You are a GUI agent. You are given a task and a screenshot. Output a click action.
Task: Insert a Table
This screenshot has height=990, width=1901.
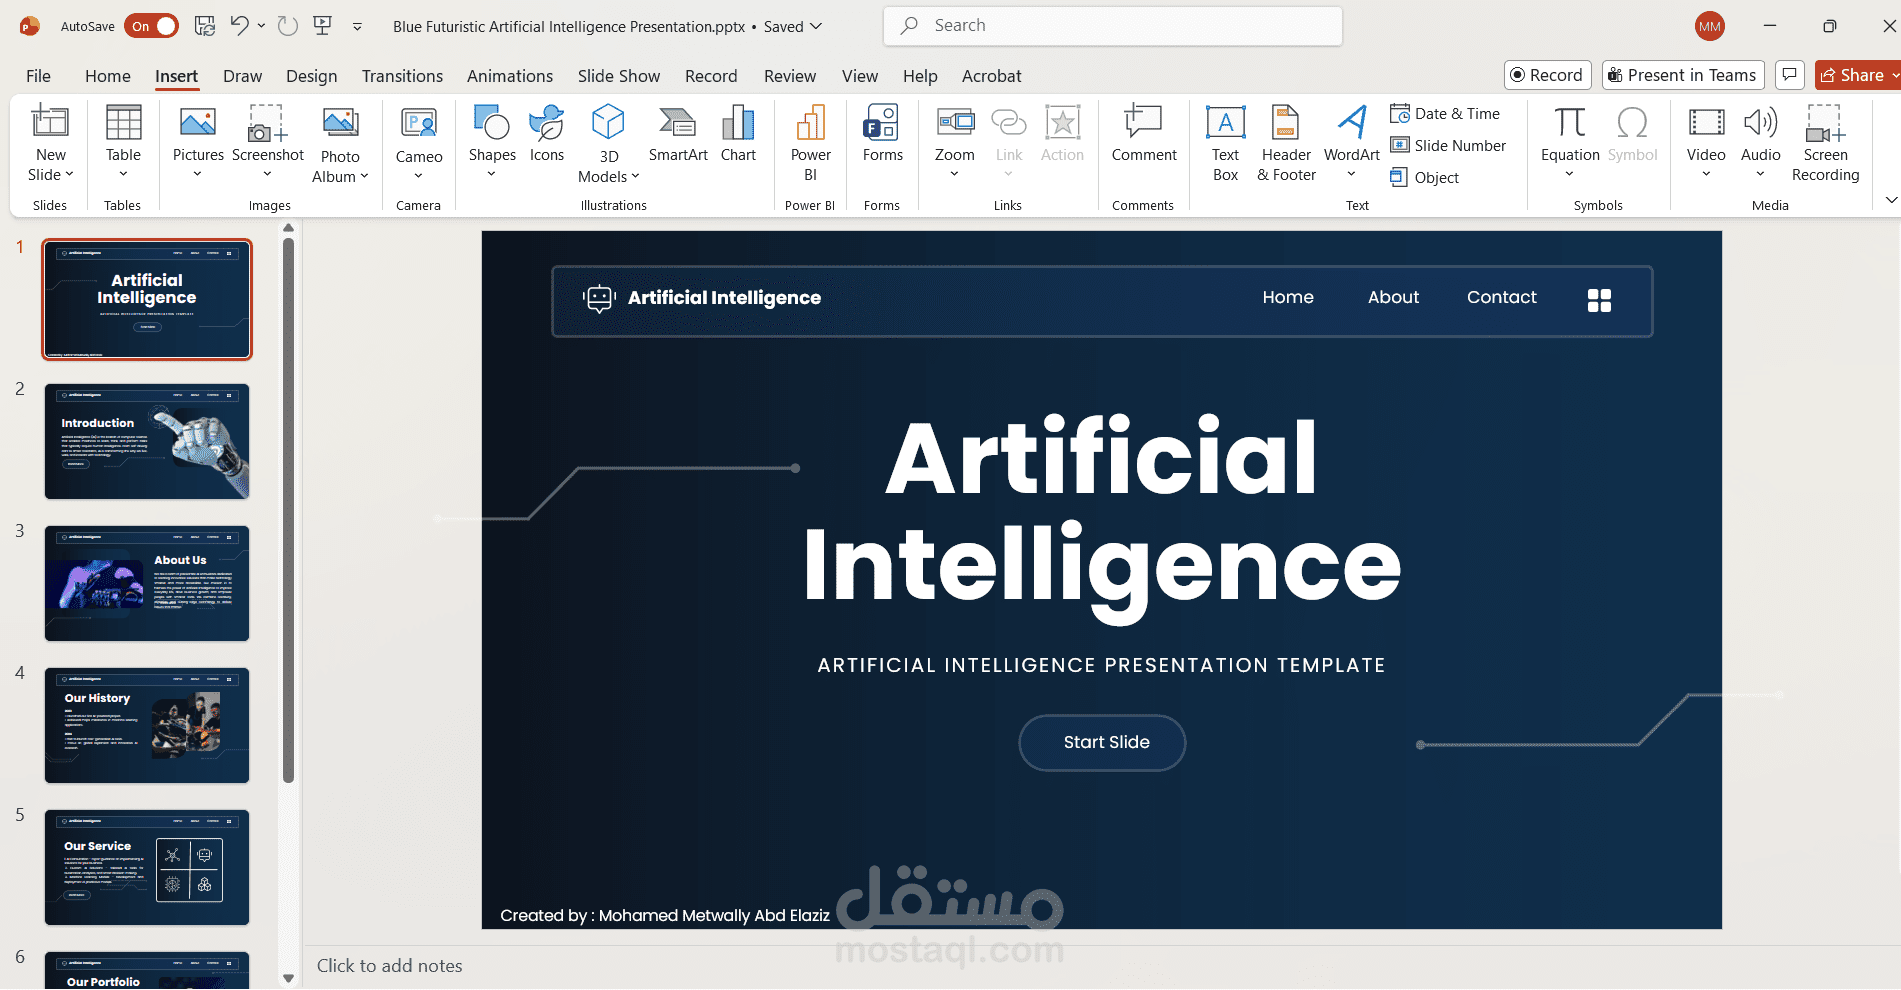tap(123, 144)
